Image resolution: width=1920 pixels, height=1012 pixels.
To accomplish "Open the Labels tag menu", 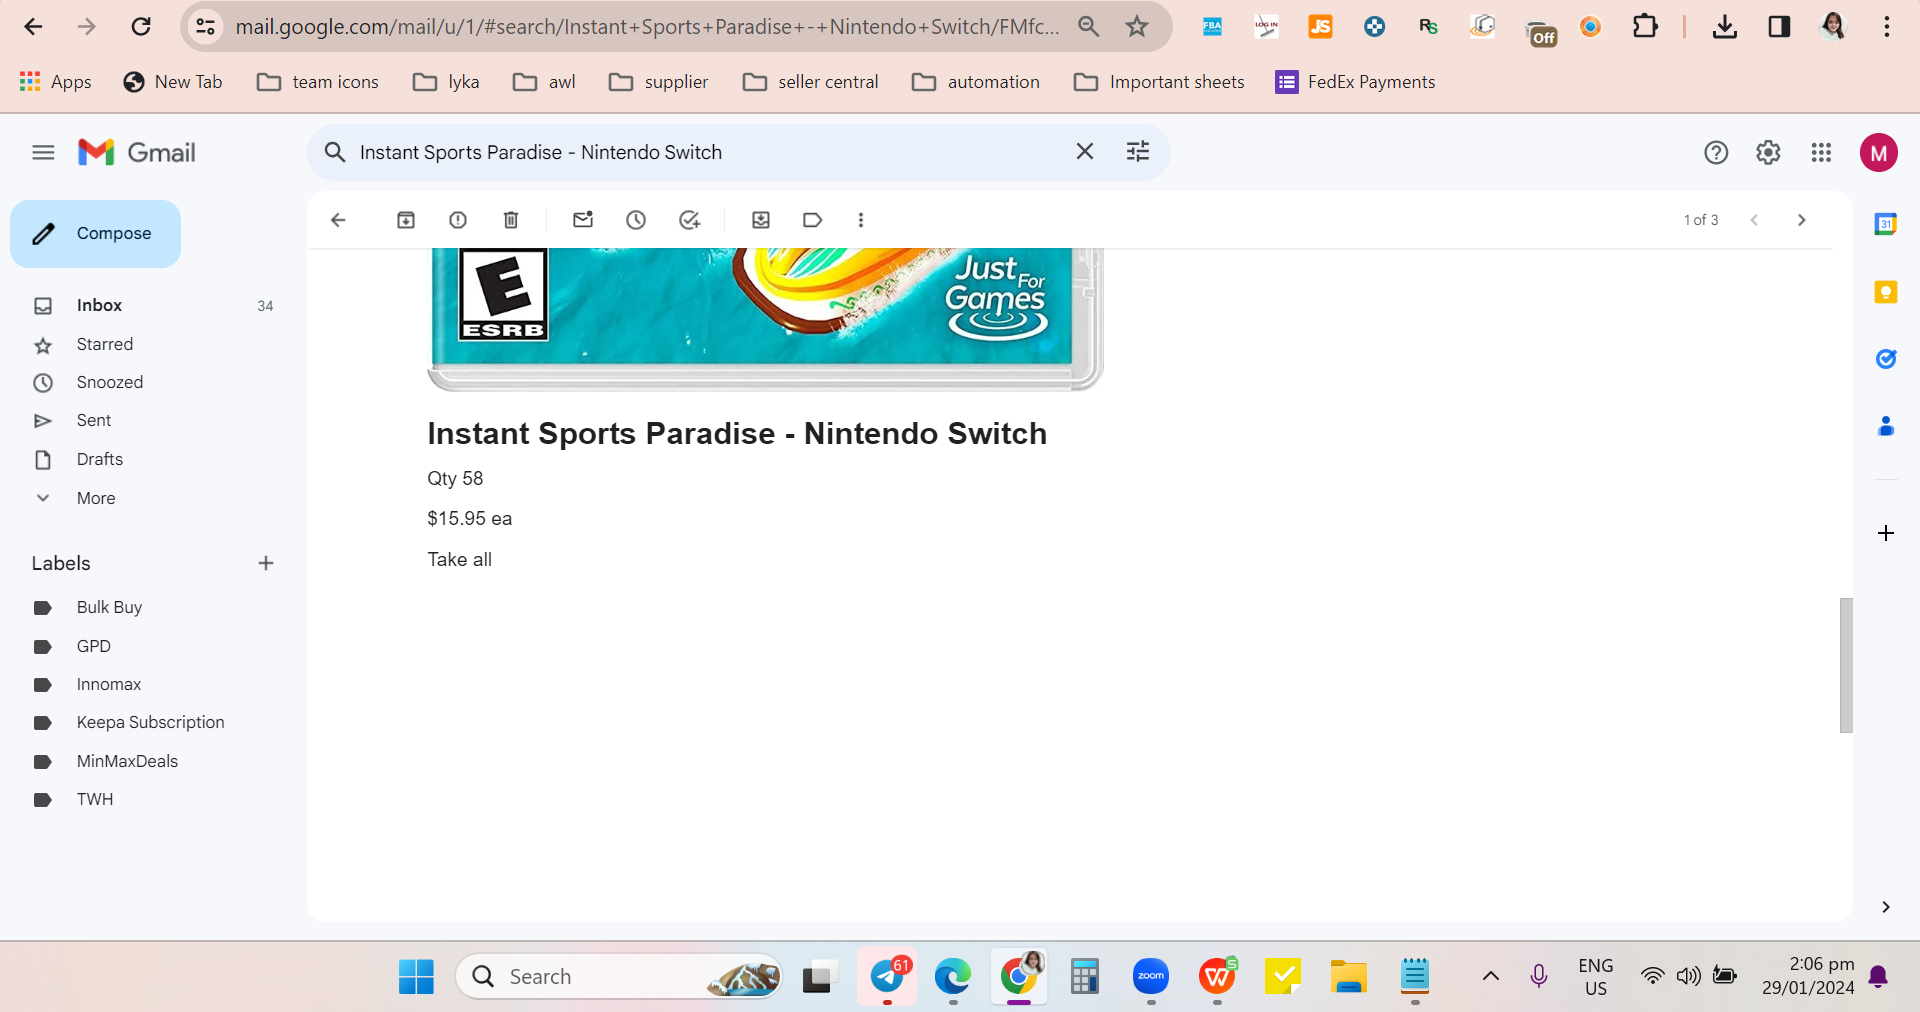I will coord(813,220).
